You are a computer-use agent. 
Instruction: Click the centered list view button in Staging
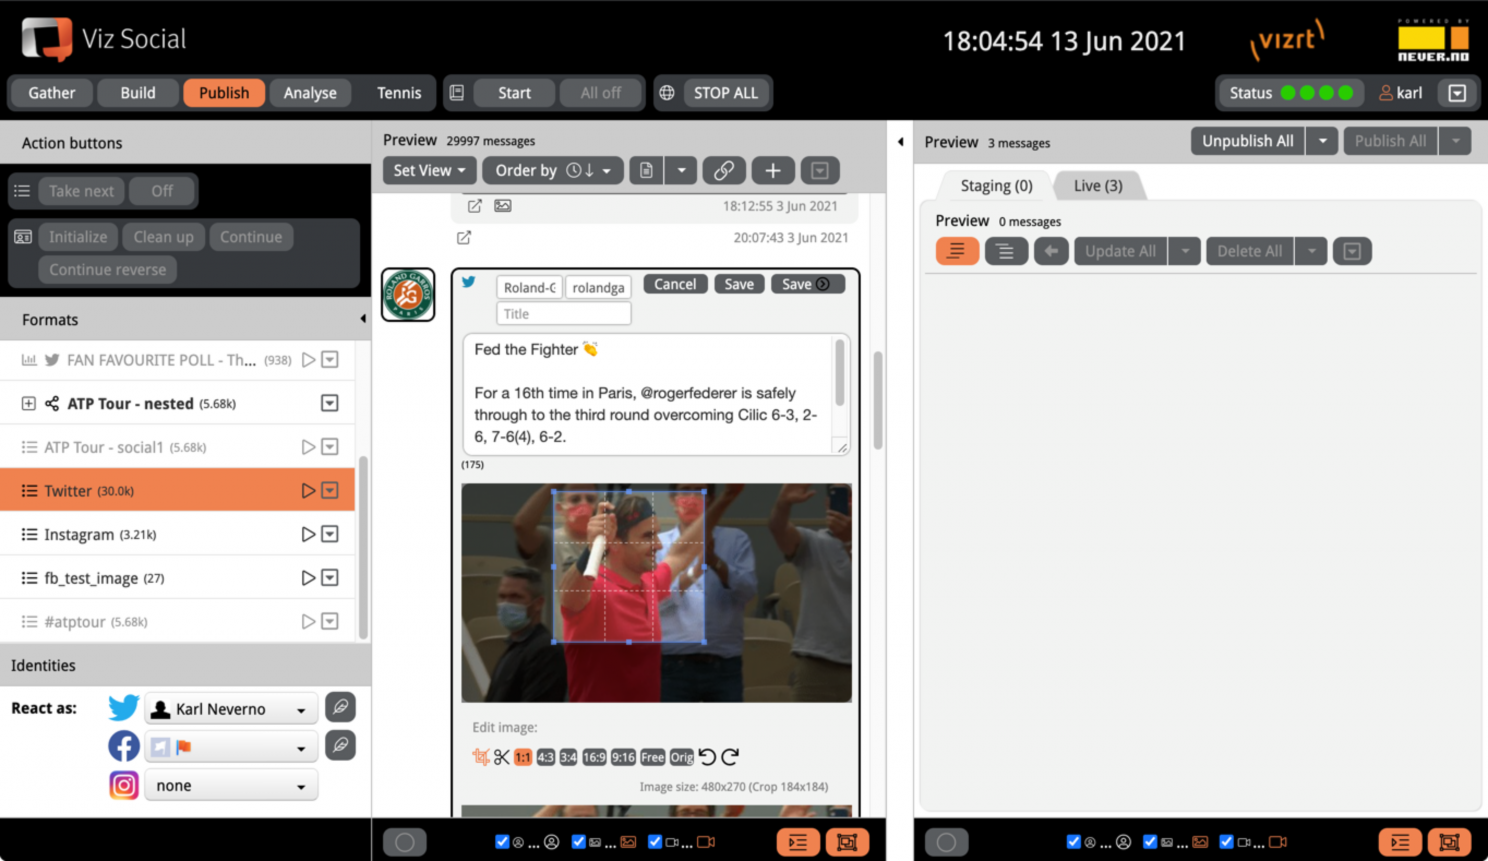(1006, 251)
